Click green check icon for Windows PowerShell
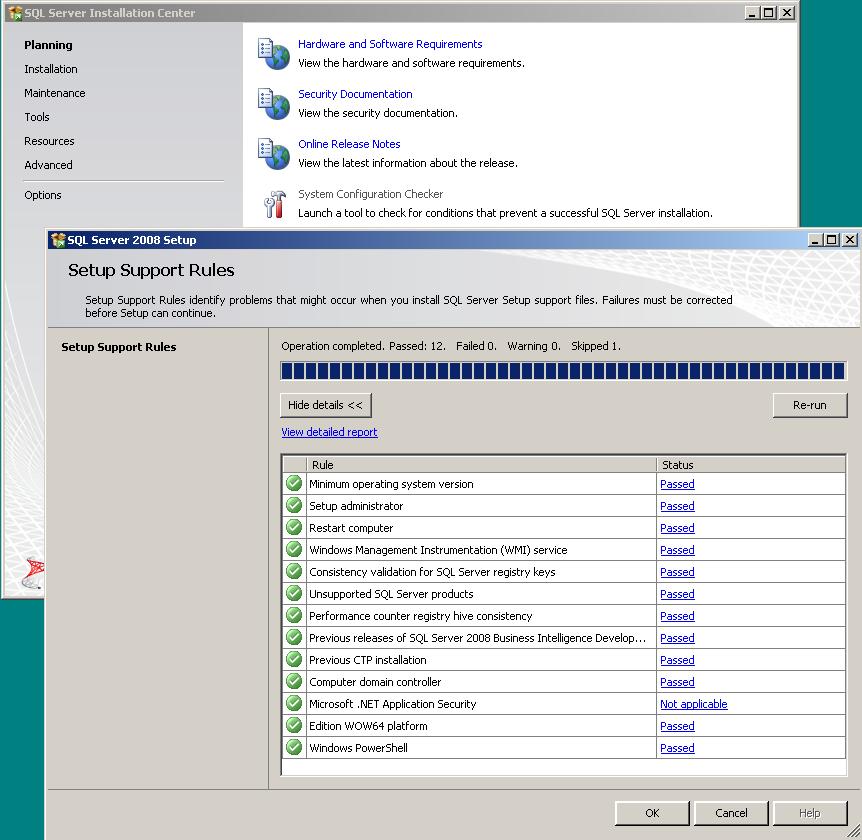 tap(294, 748)
